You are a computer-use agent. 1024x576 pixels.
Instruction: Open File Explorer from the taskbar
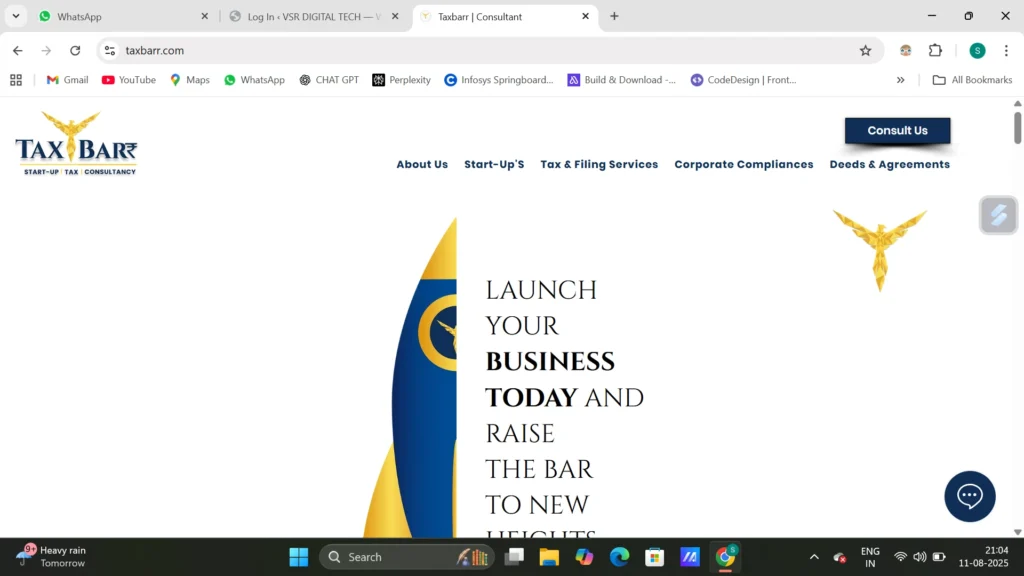(548, 557)
